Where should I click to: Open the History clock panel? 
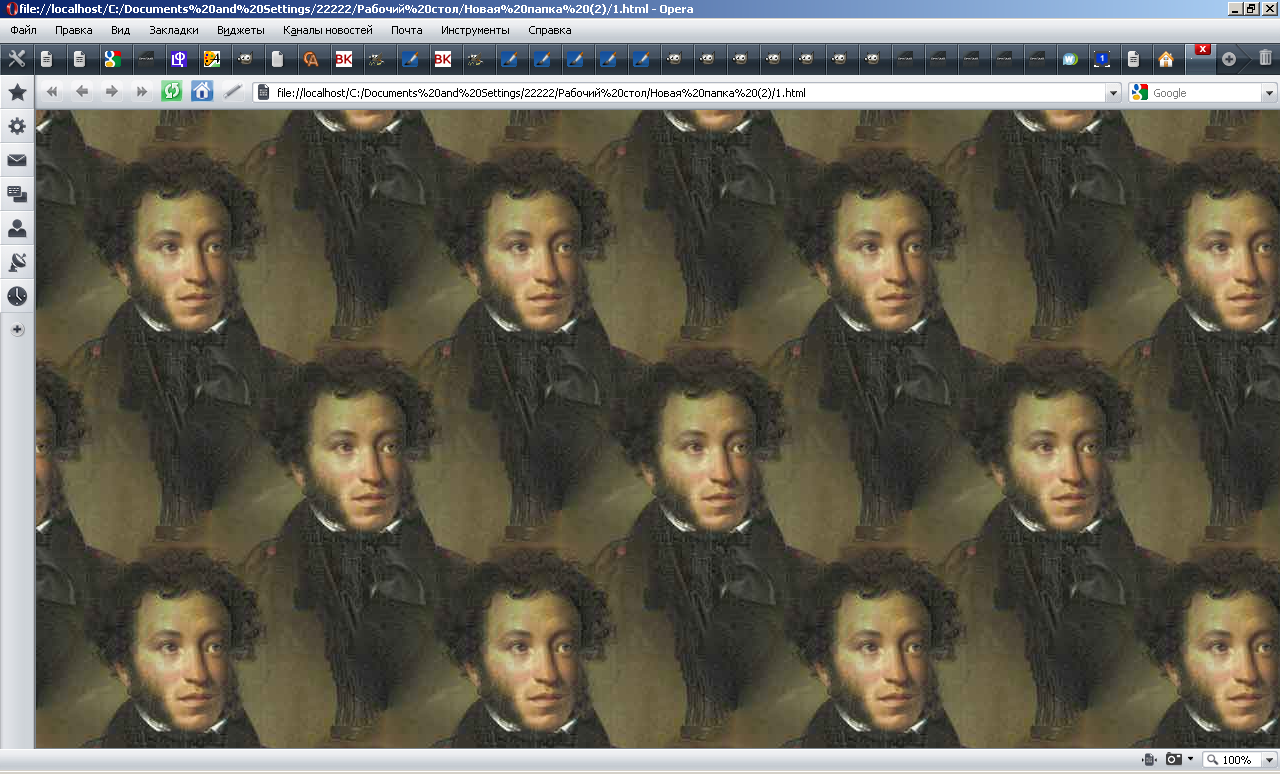click(x=17, y=296)
